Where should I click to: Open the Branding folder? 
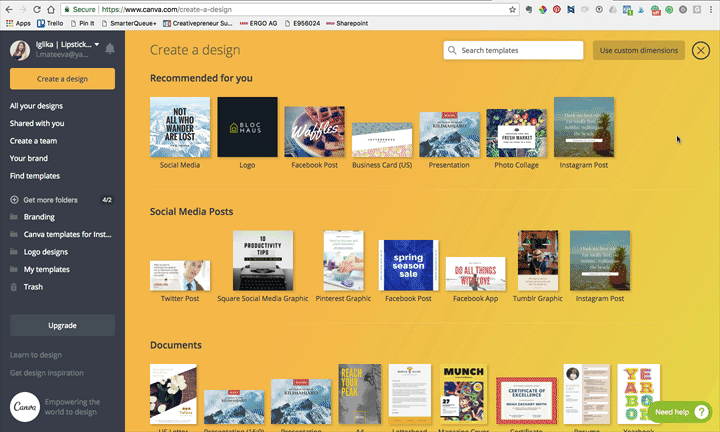coord(39,217)
